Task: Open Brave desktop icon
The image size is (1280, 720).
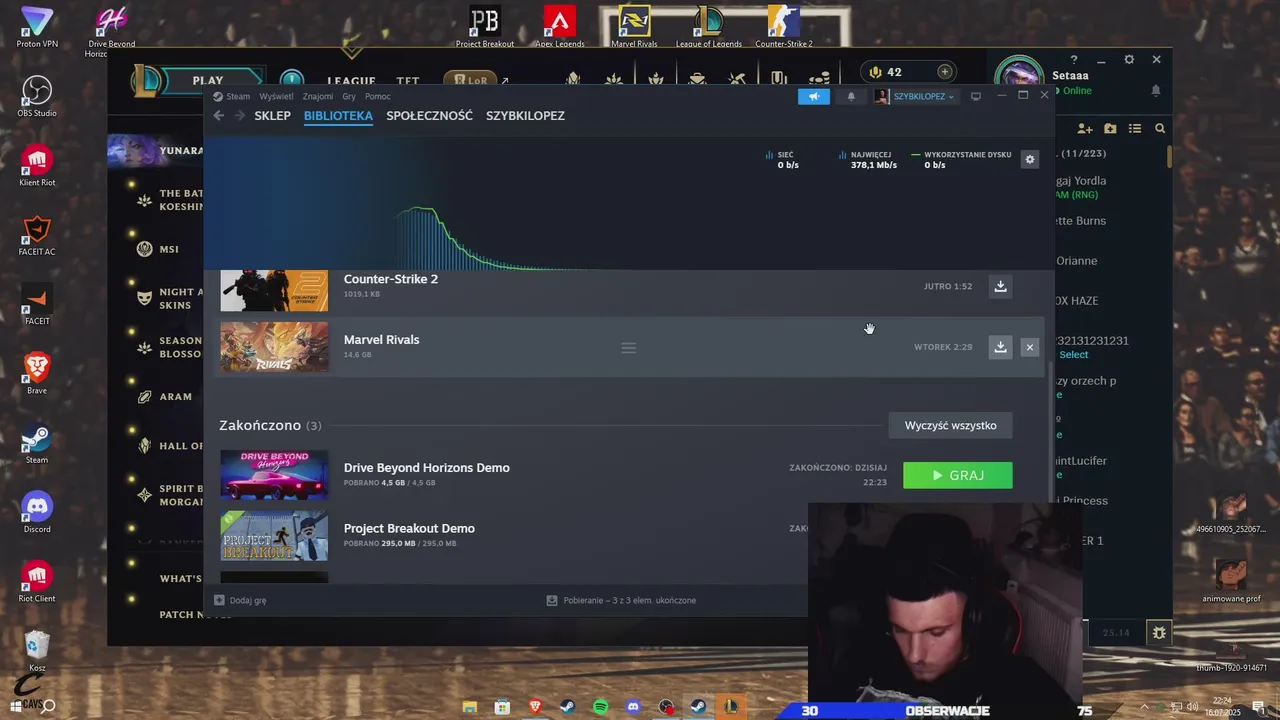Action: [37, 375]
